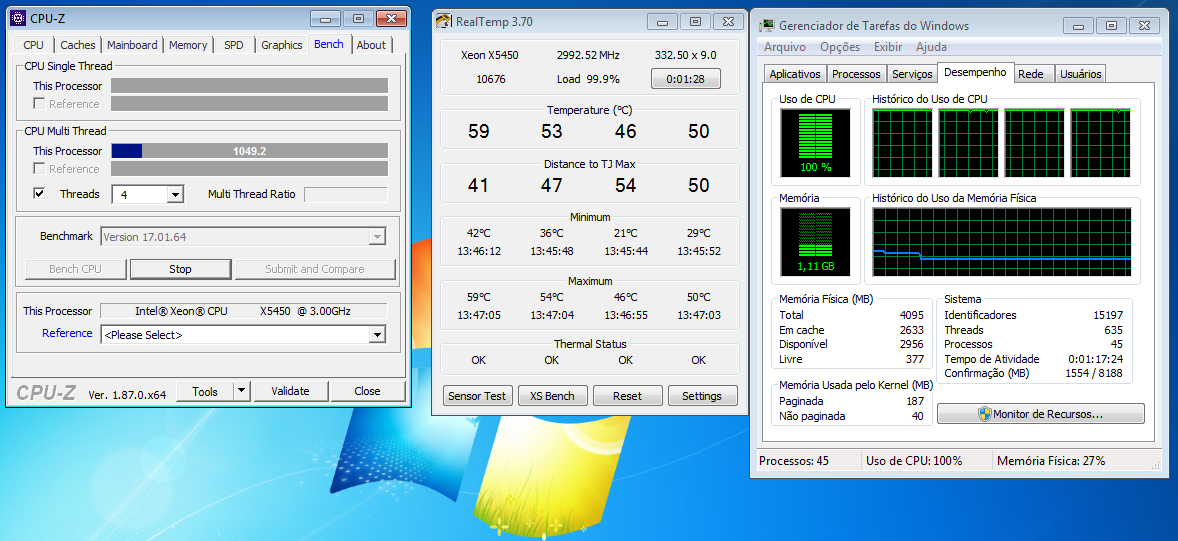Reset RealTemp min/max values
The width and height of the screenshot is (1178, 541).
(627, 396)
